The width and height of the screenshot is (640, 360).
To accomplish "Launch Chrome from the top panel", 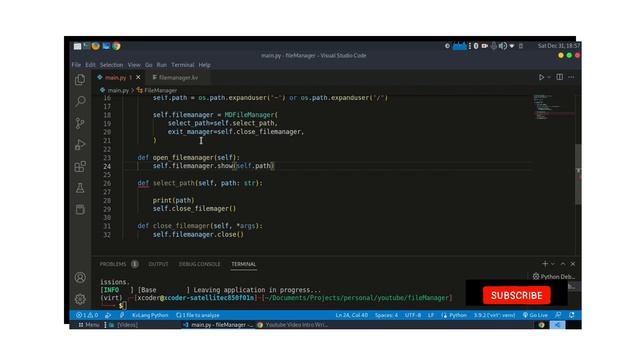I will tap(116, 46).
